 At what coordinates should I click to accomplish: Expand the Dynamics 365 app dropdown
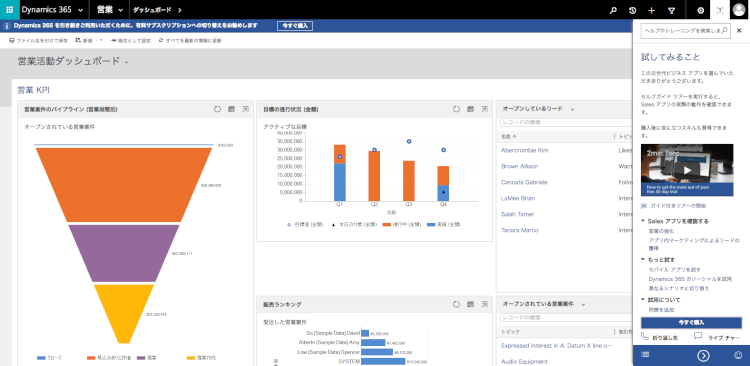pyautogui.click(x=79, y=10)
